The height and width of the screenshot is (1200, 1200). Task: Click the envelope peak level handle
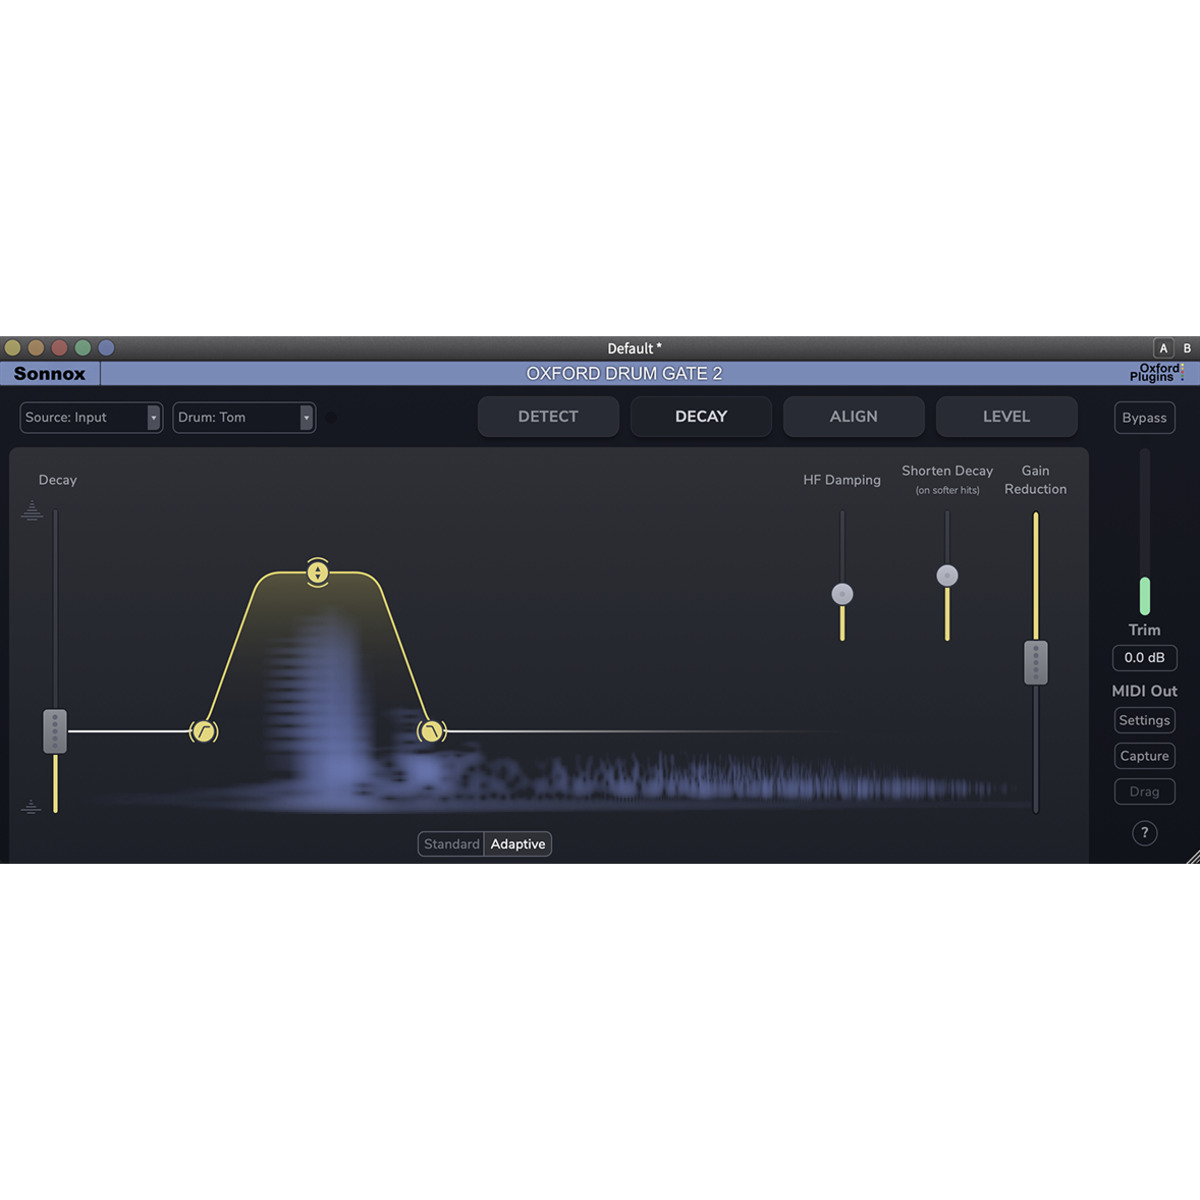[x=317, y=573]
